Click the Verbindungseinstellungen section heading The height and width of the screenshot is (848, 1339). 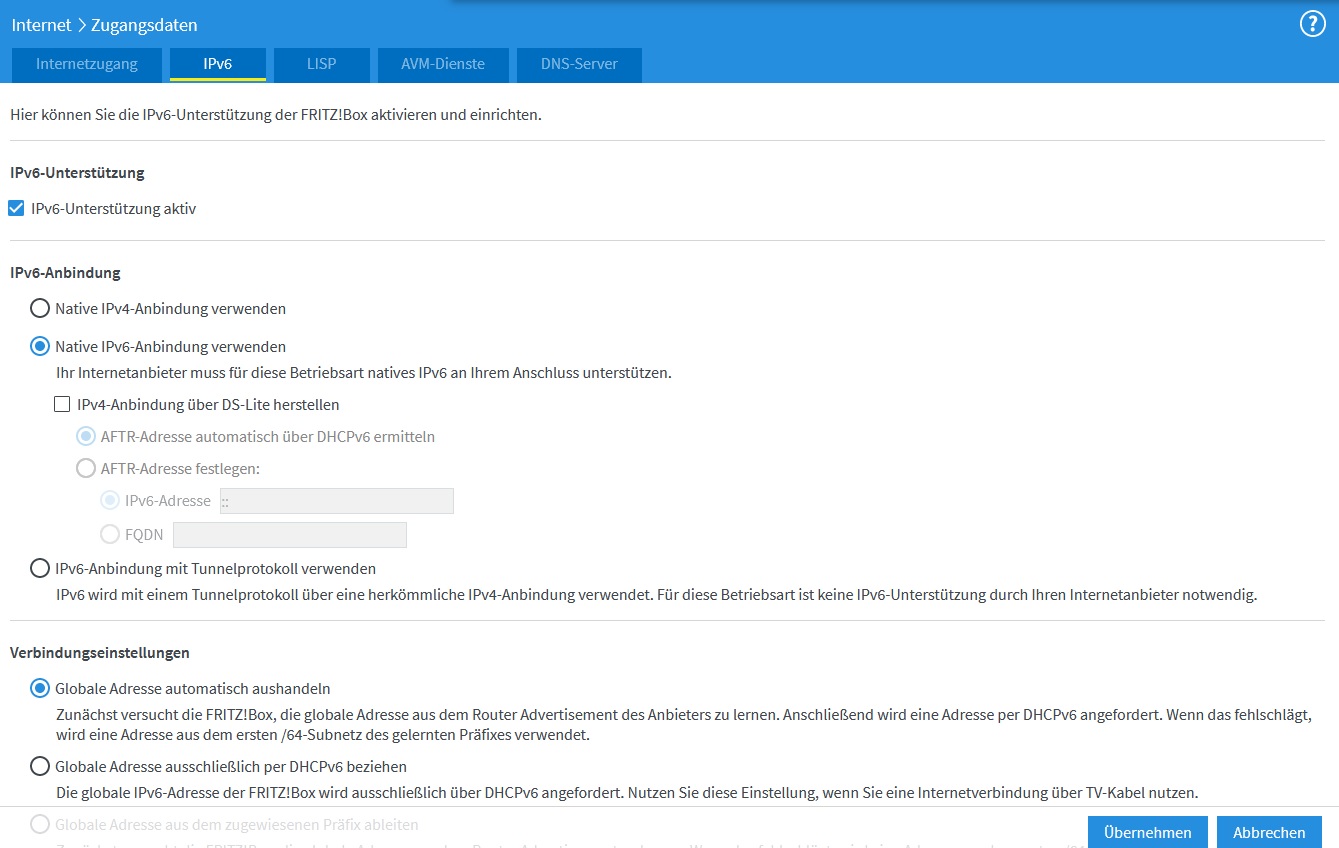click(100, 653)
